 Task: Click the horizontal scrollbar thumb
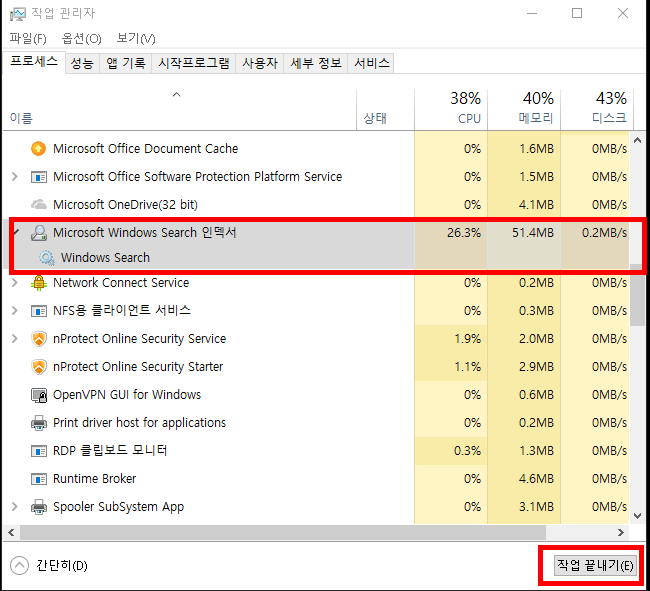(x=283, y=533)
